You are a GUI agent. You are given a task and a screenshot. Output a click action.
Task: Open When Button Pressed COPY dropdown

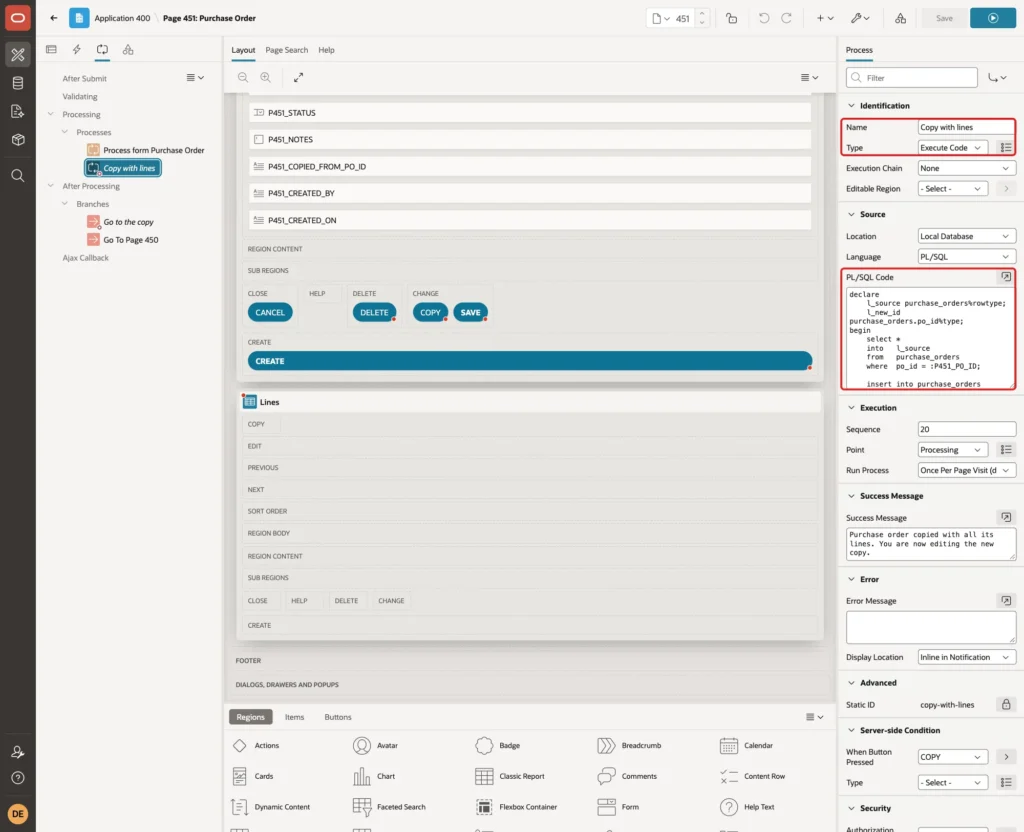point(952,757)
